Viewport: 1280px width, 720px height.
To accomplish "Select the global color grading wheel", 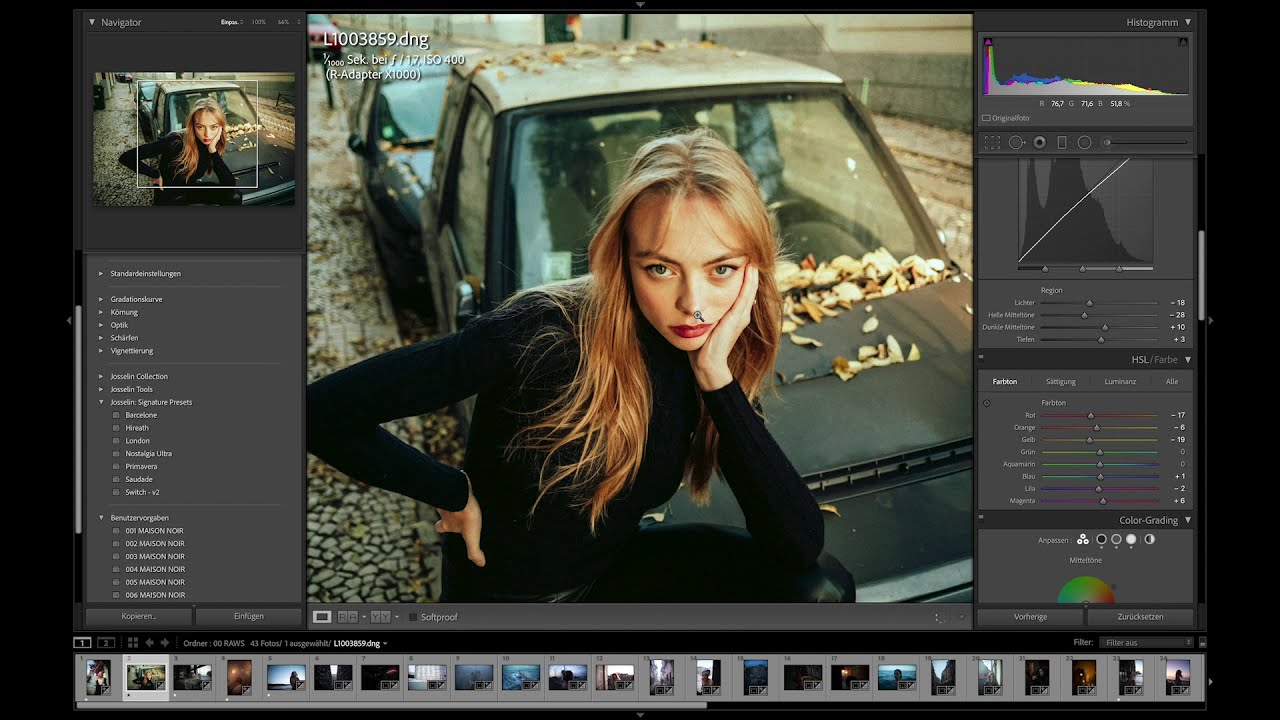I will point(1149,539).
